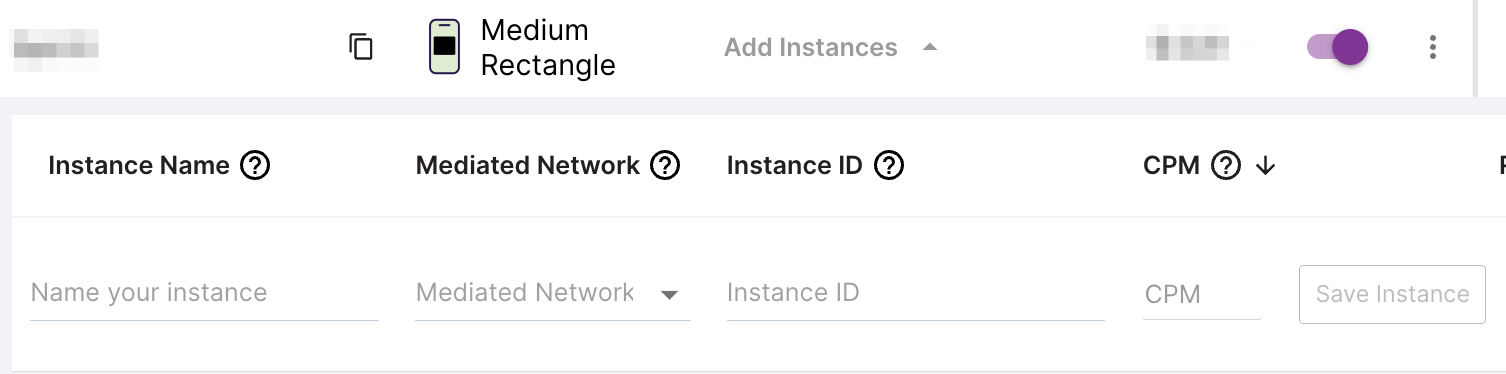Screen dimensions: 1506x374
Task: Sort by CPM using the down arrow
Action: [x=1265, y=166]
